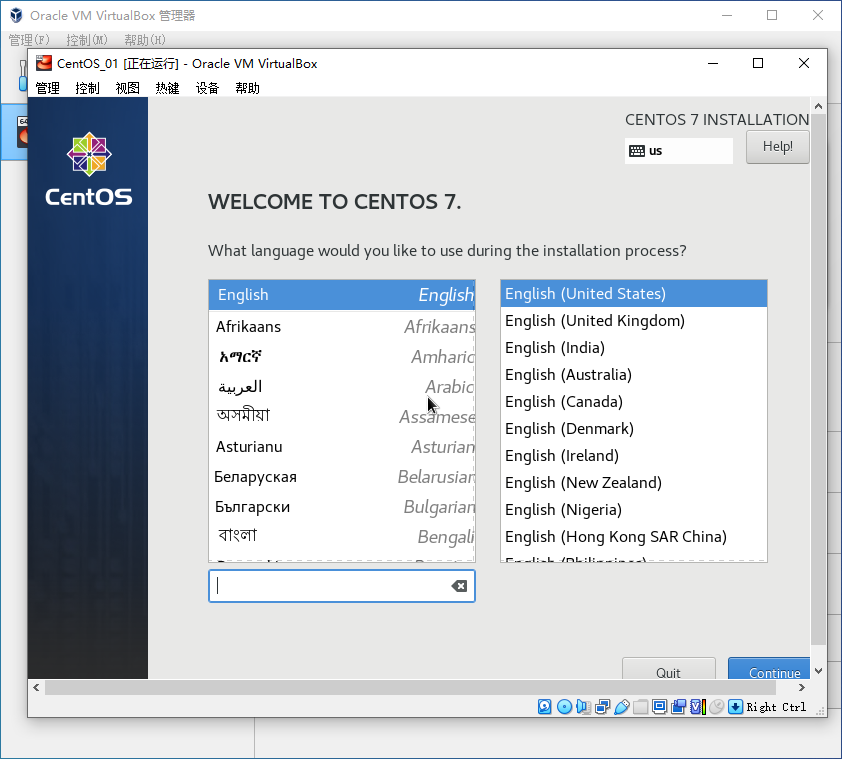Open 帮助(H) menu in VirtualBox manager window
This screenshot has width=842, height=759.
pyautogui.click(x=145, y=40)
